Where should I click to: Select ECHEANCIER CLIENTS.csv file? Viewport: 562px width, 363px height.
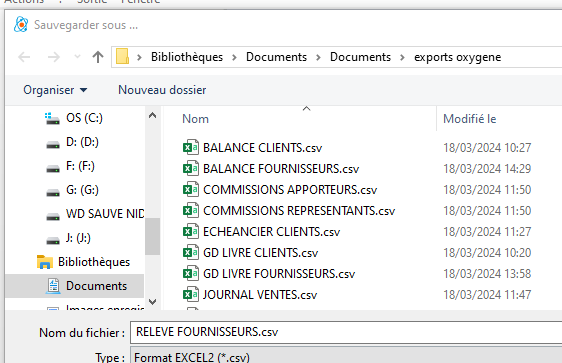click(271, 232)
